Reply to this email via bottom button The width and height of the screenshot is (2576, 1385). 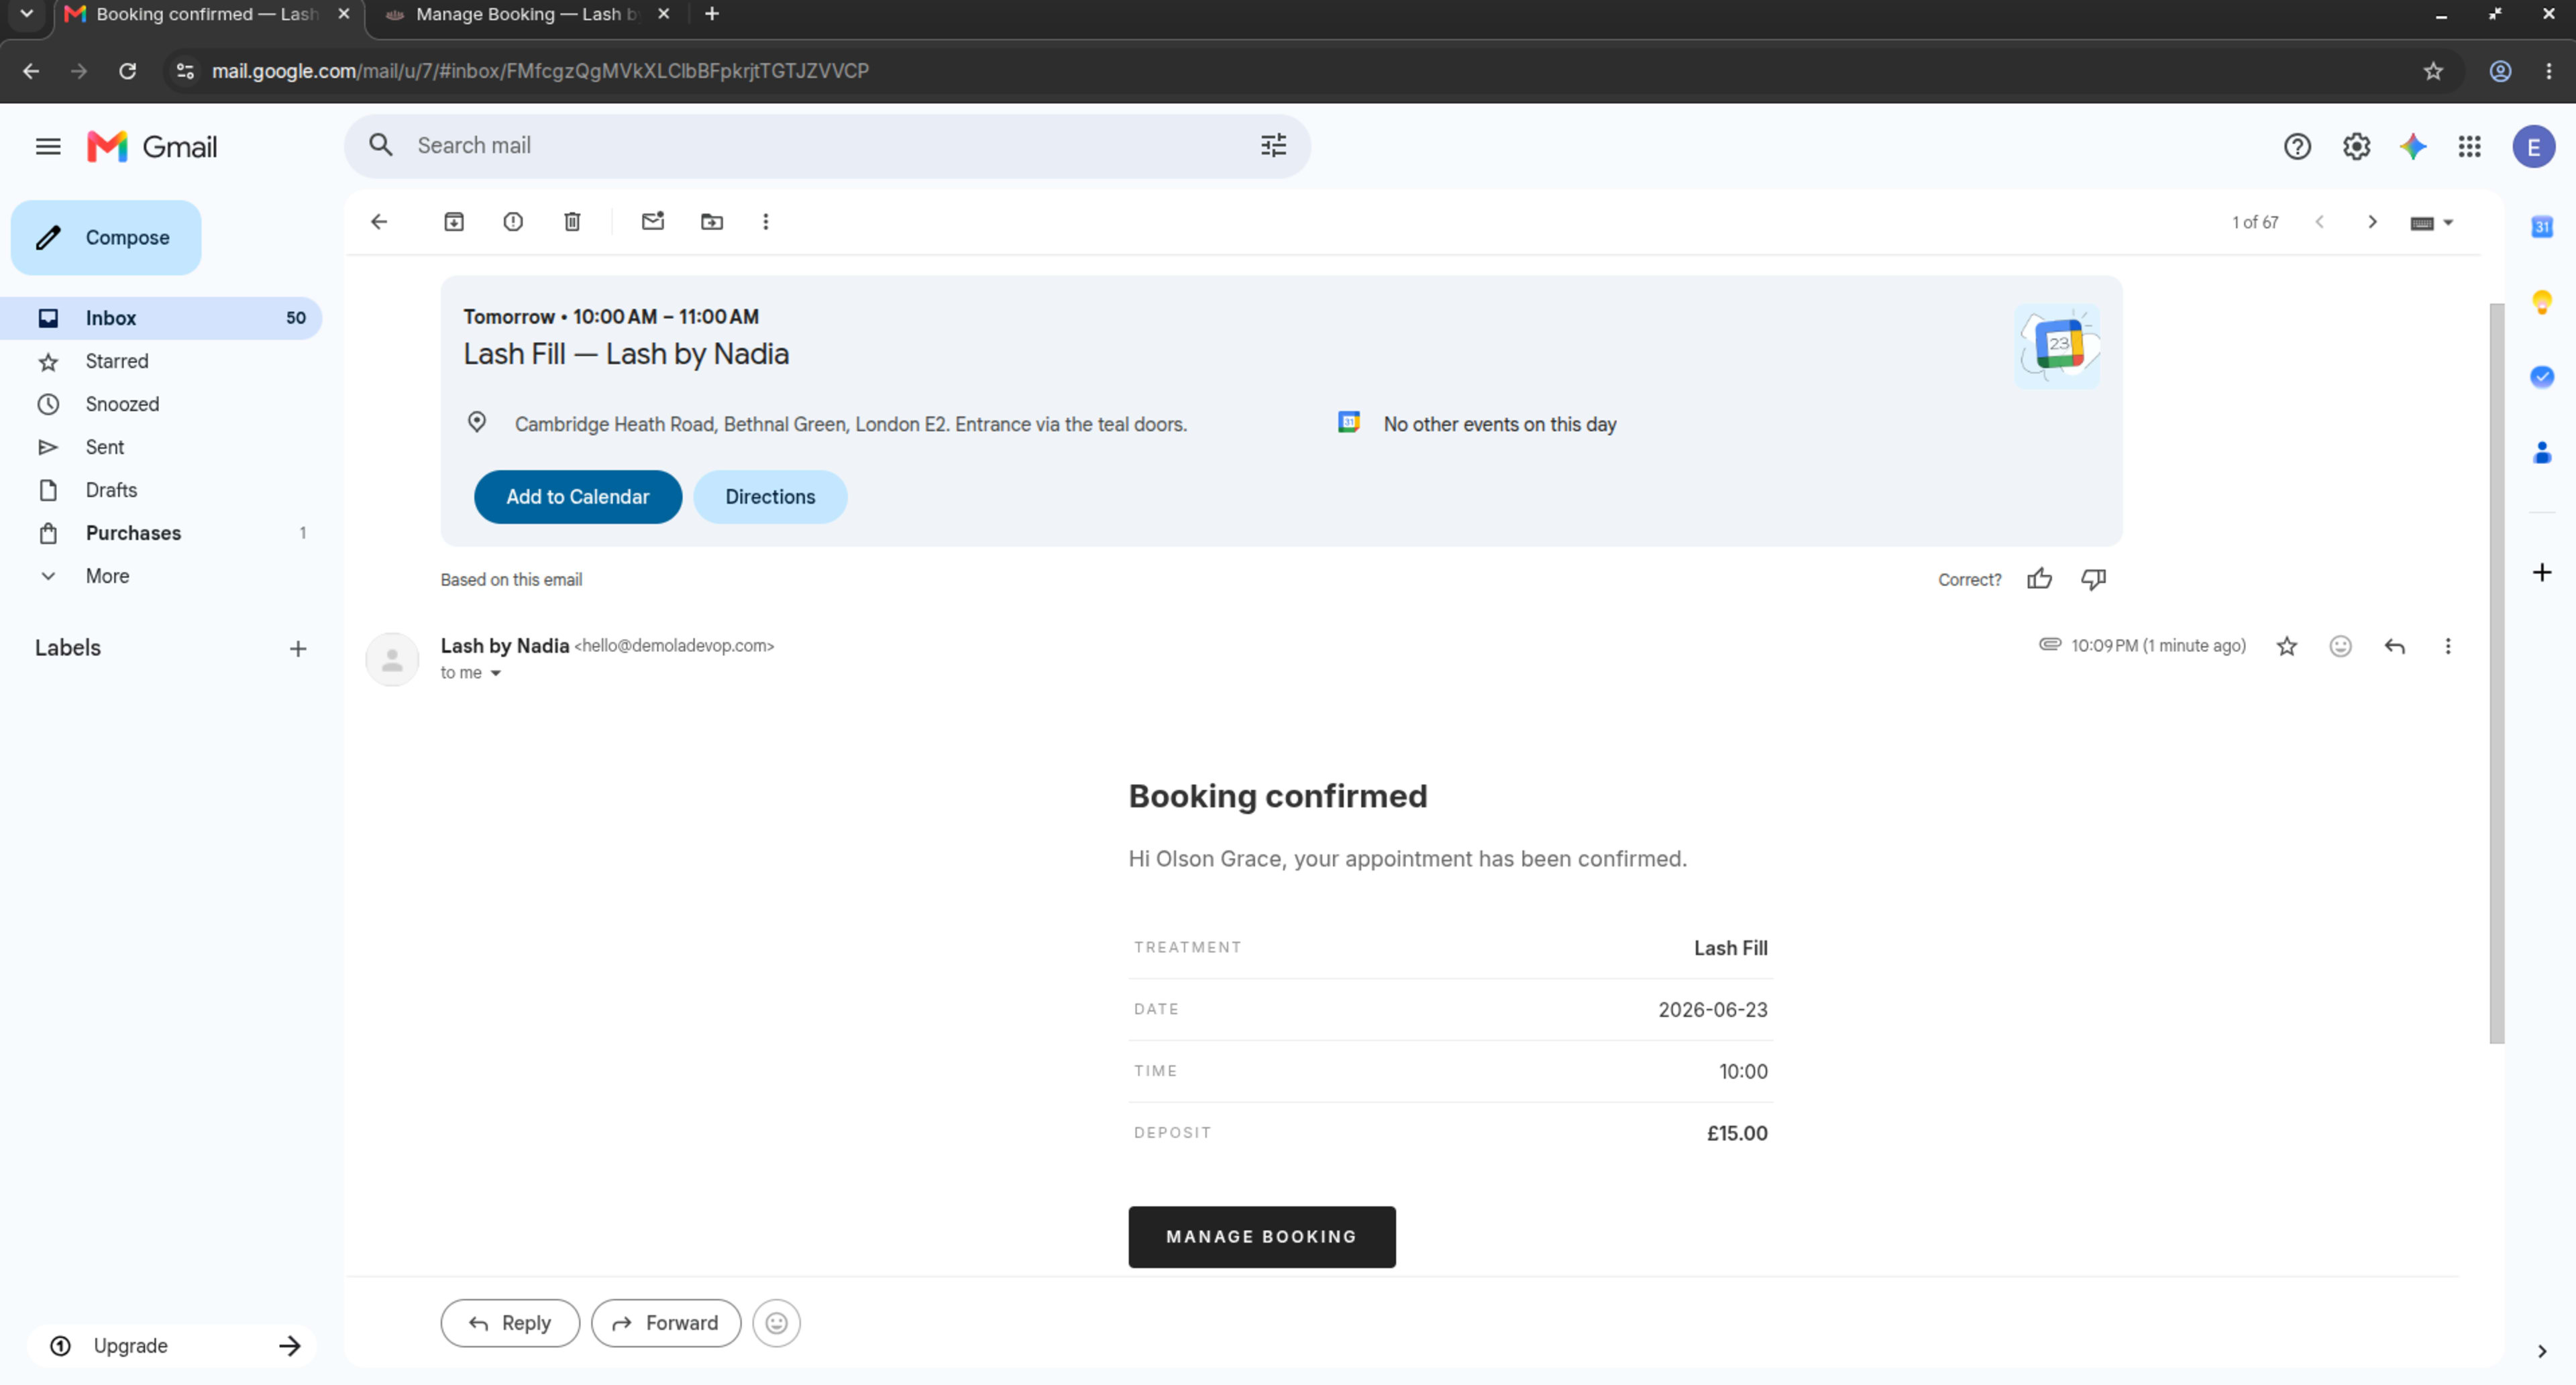point(510,1323)
